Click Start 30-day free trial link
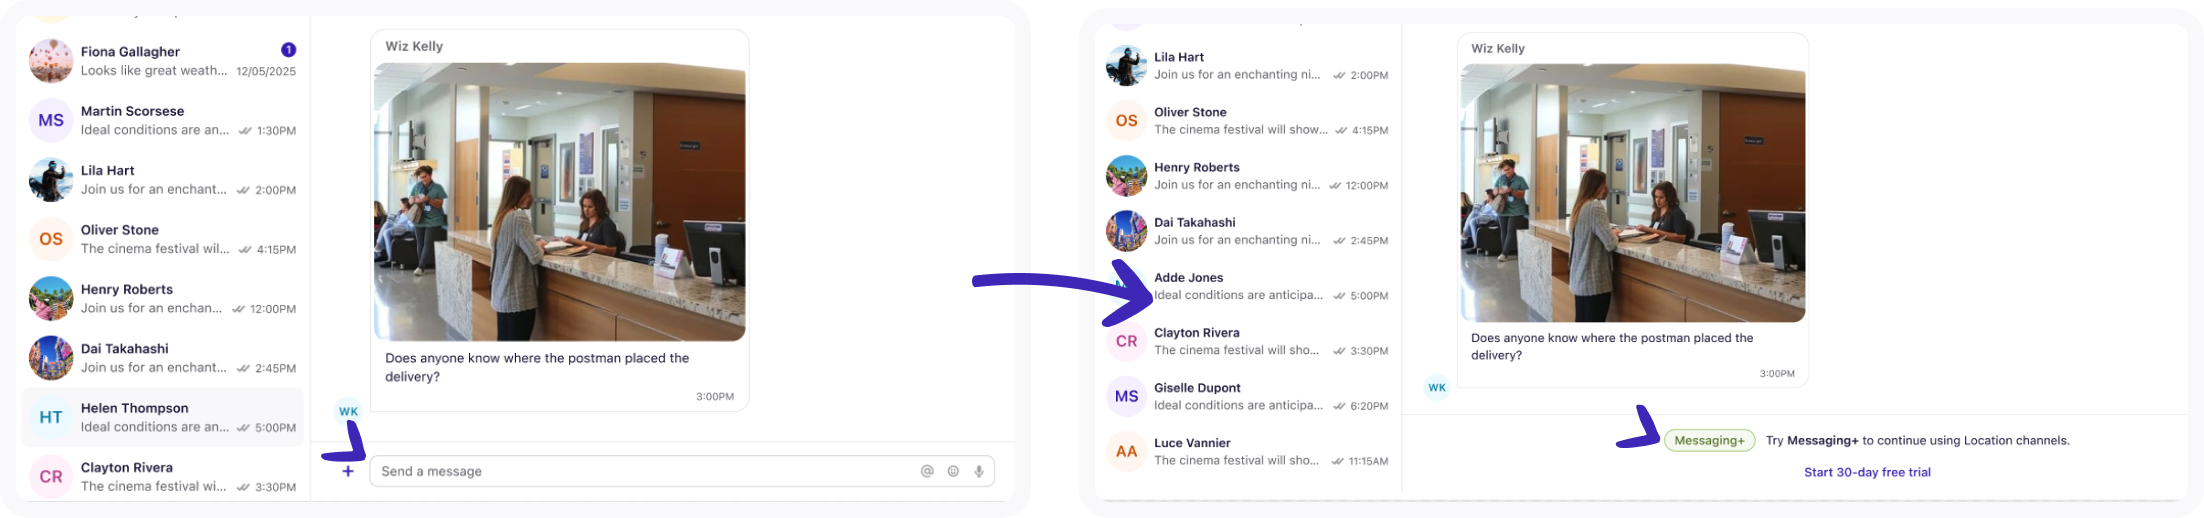The image size is (2204, 518). [1867, 472]
